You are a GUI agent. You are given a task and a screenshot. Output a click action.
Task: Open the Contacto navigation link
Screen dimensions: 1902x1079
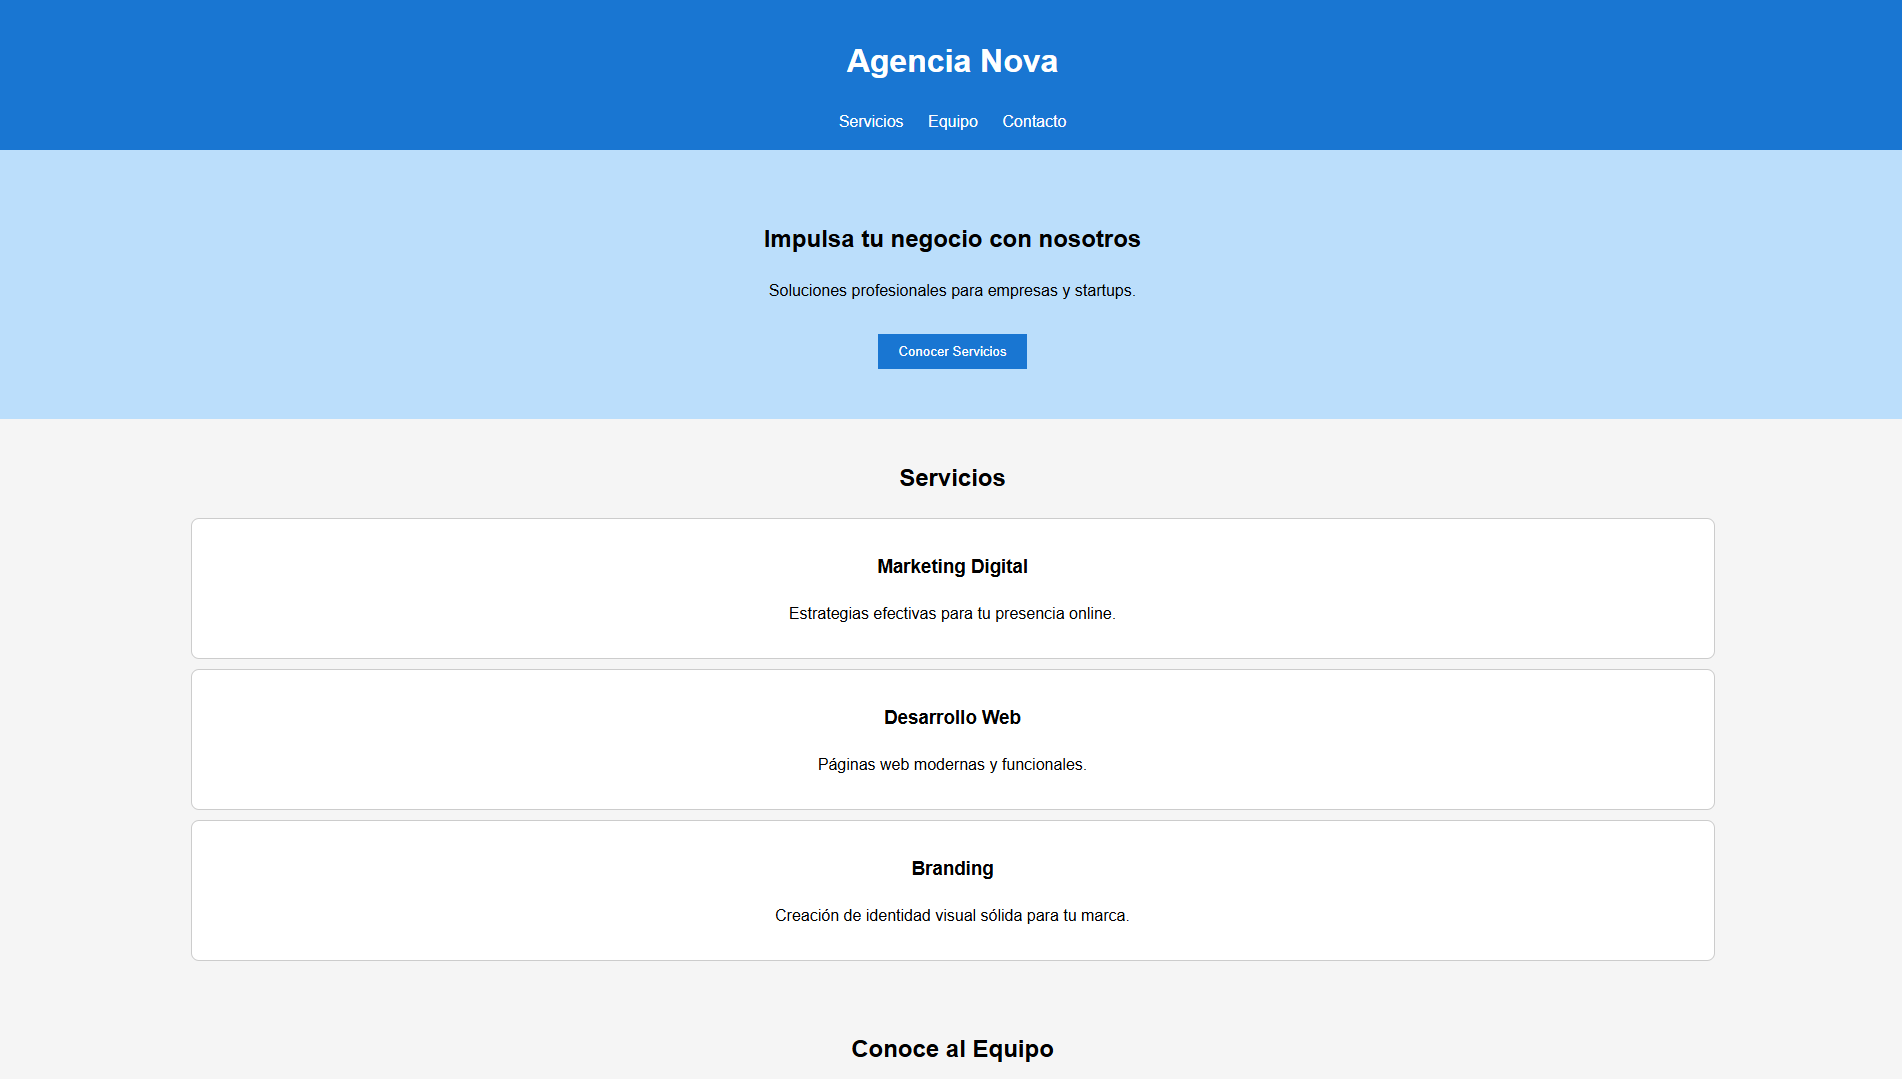(1033, 121)
